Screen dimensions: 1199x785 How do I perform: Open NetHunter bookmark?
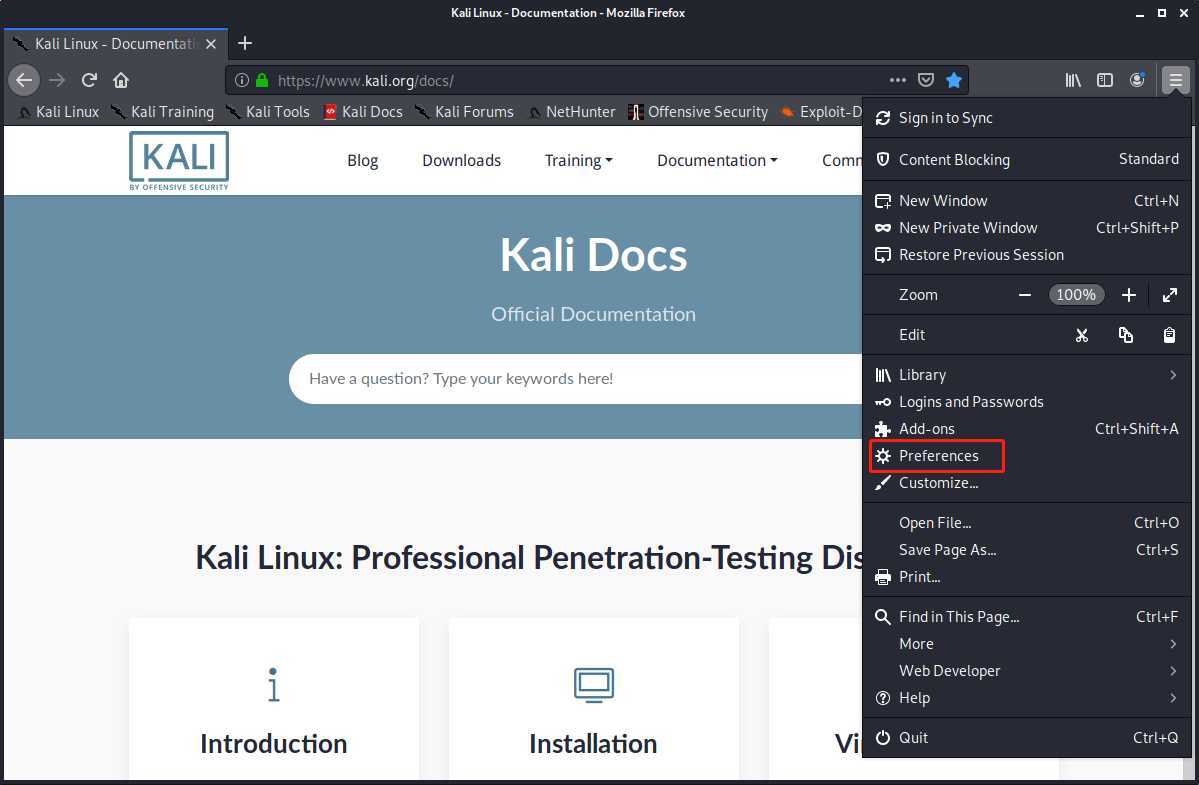point(571,112)
